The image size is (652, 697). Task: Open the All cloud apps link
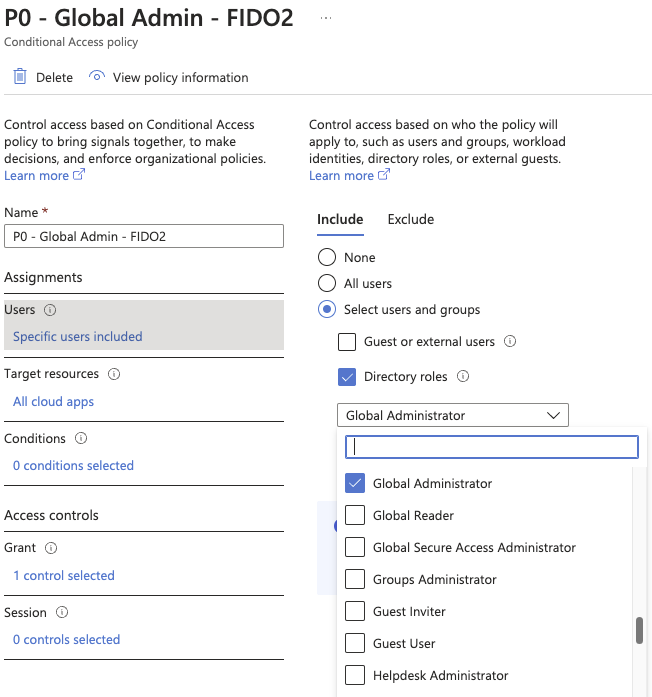point(53,401)
